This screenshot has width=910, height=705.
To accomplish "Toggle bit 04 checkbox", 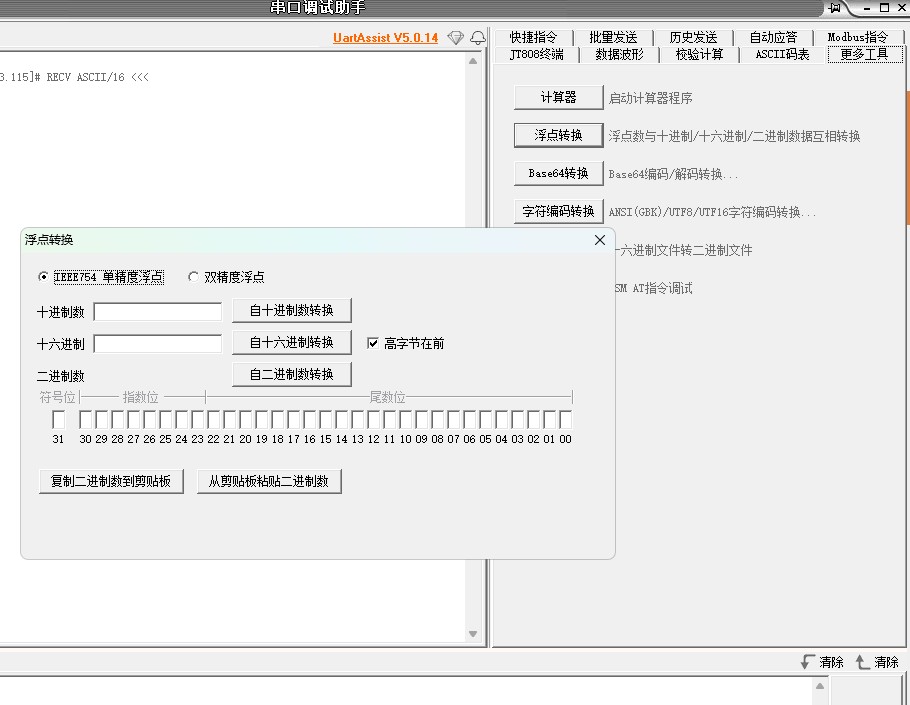I will (x=501, y=420).
